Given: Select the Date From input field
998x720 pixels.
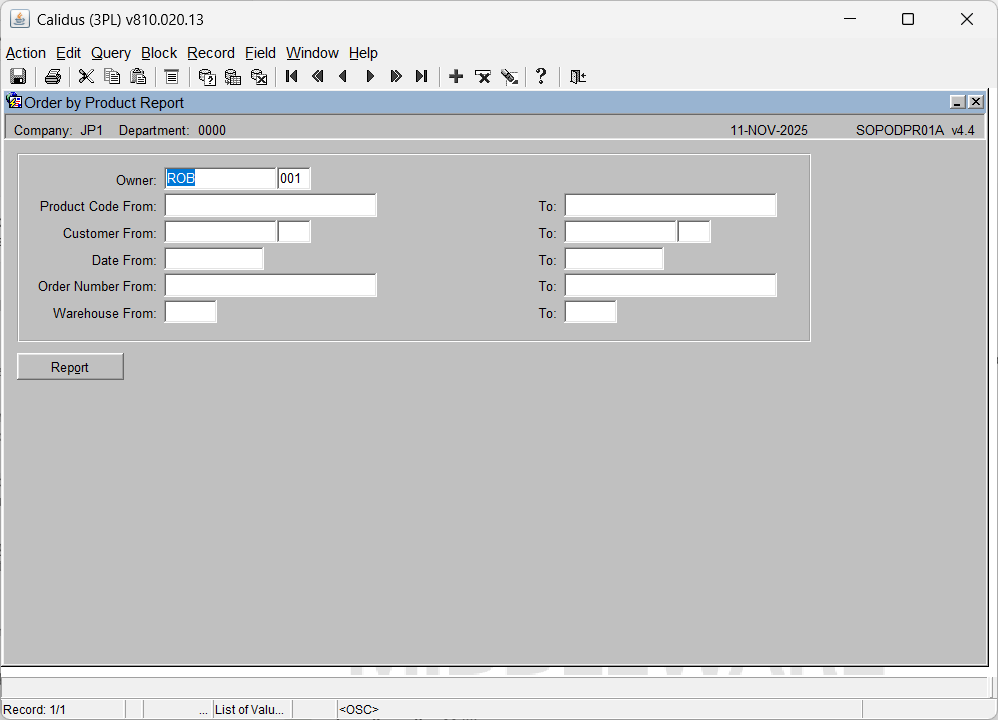Looking at the screenshot, I should 214,260.
